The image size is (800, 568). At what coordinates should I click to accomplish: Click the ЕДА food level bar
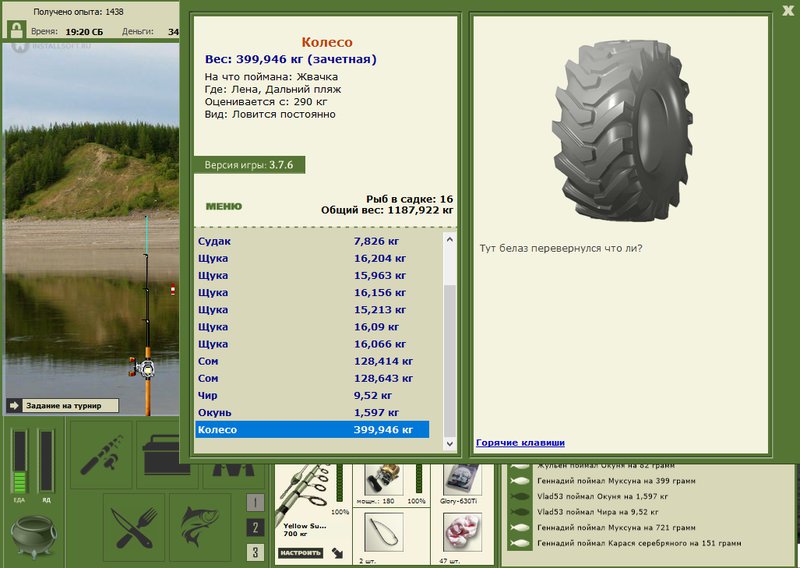(x=19, y=462)
